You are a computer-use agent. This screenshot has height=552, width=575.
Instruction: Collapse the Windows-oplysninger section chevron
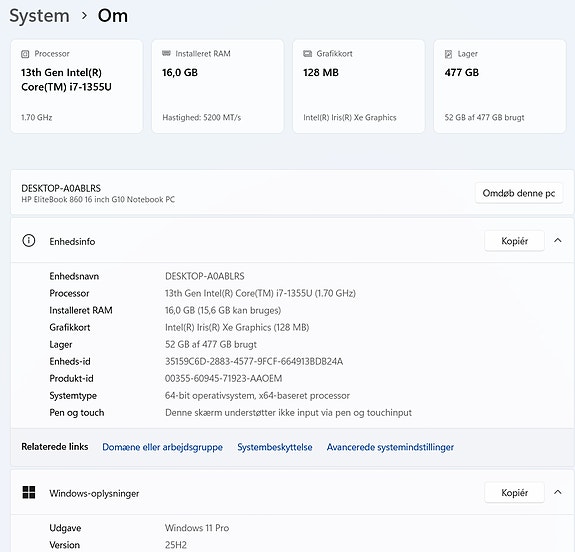click(x=557, y=492)
